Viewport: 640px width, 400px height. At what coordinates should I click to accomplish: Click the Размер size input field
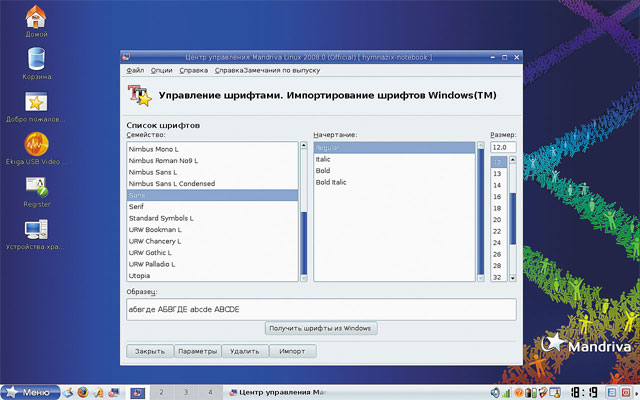pos(503,147)
